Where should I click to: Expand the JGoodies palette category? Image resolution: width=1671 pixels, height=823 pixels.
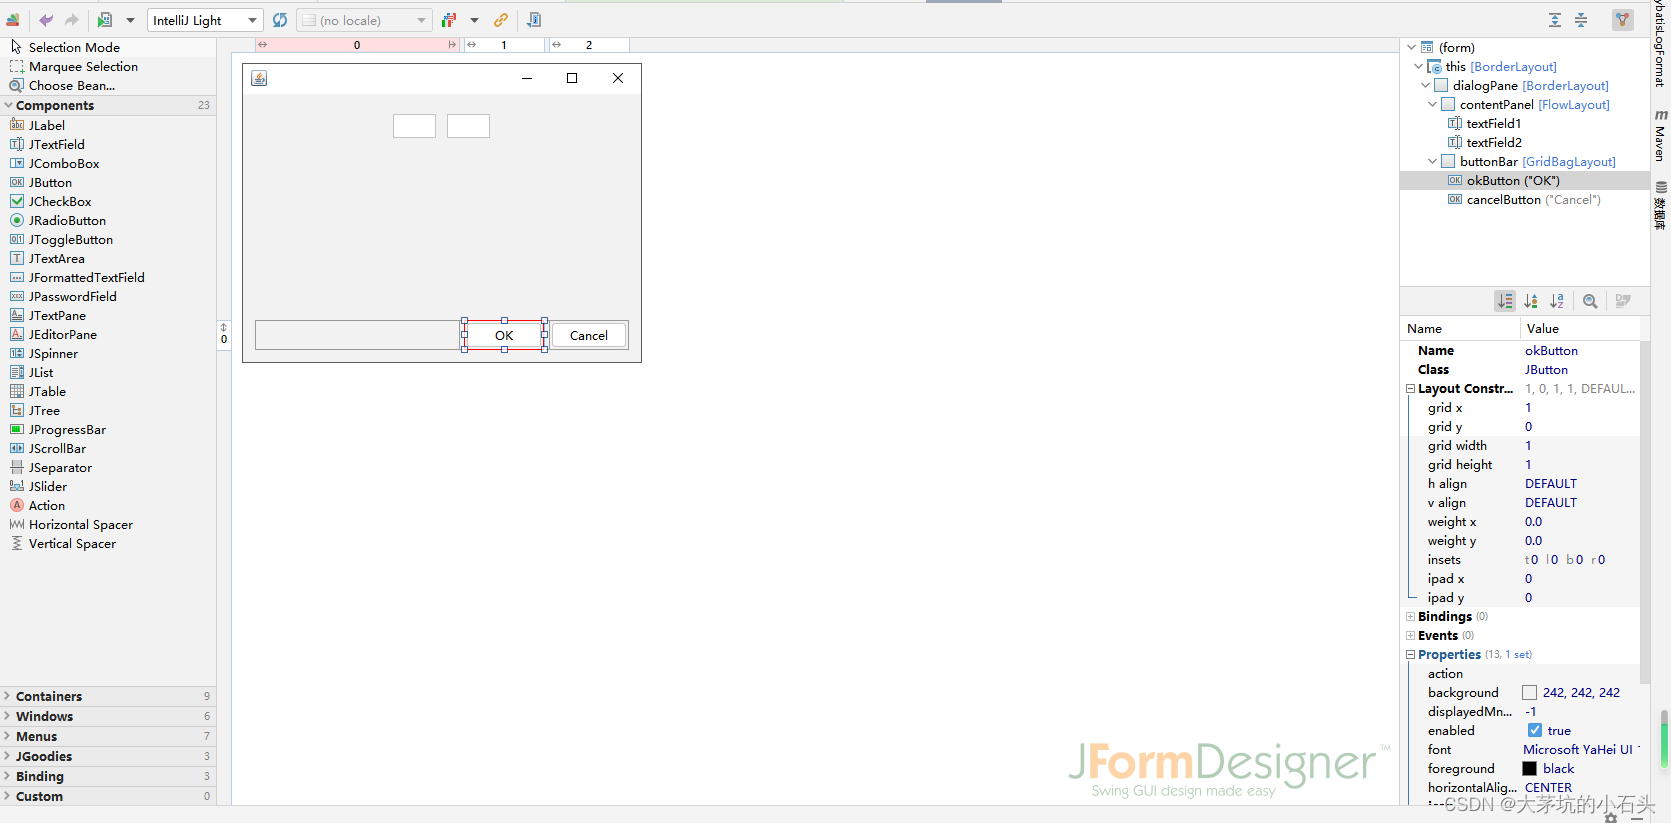8,756
